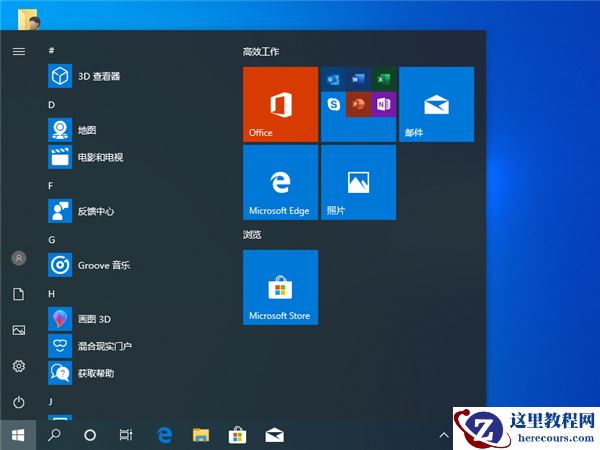Open Task View on the taskbar
The height and width of the screenshot is (450, 600).
pyautogui.click(x=126, y=435)
